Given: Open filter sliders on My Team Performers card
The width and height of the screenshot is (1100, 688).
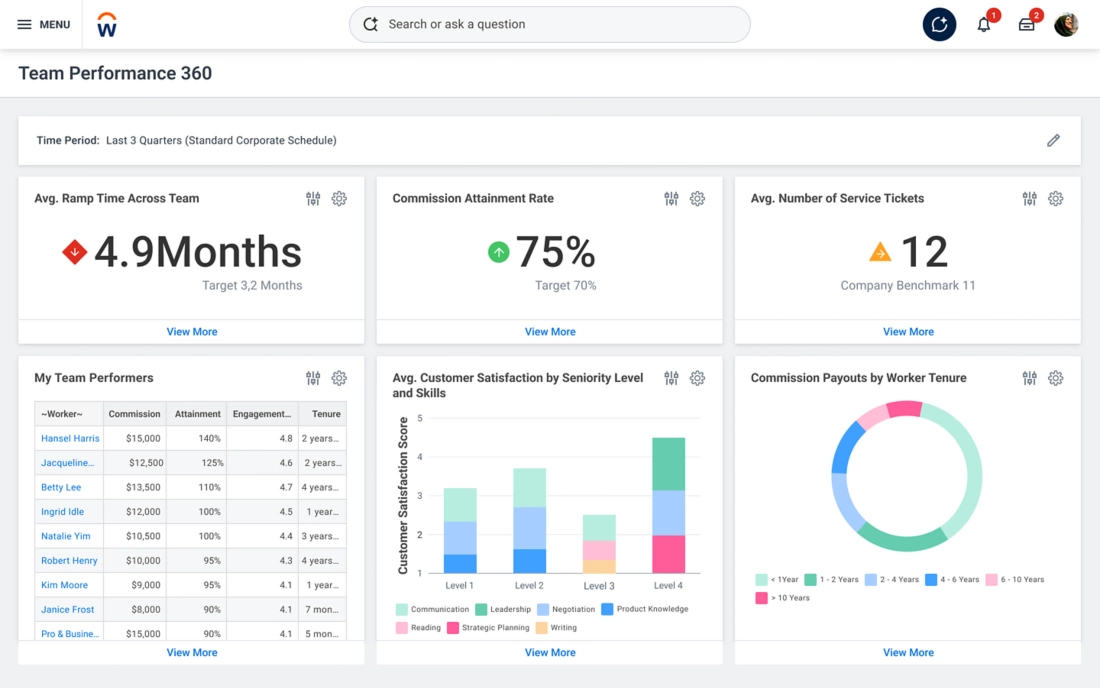Looking at the screenshot, I should (x=313, y=378).
